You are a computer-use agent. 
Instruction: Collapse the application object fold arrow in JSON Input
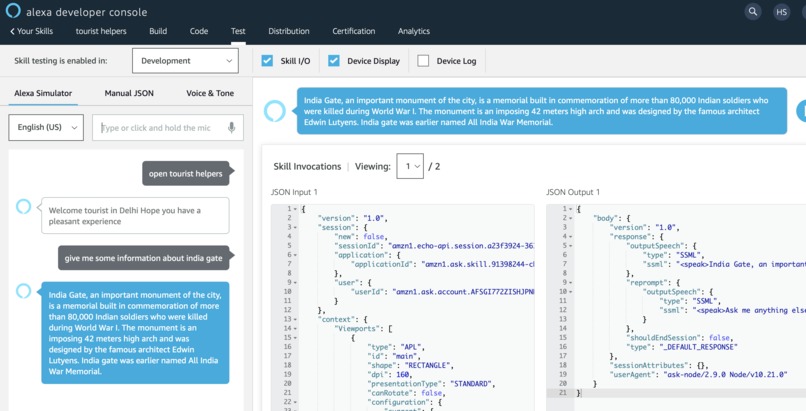pyautogui.click(x=296, y=255)
